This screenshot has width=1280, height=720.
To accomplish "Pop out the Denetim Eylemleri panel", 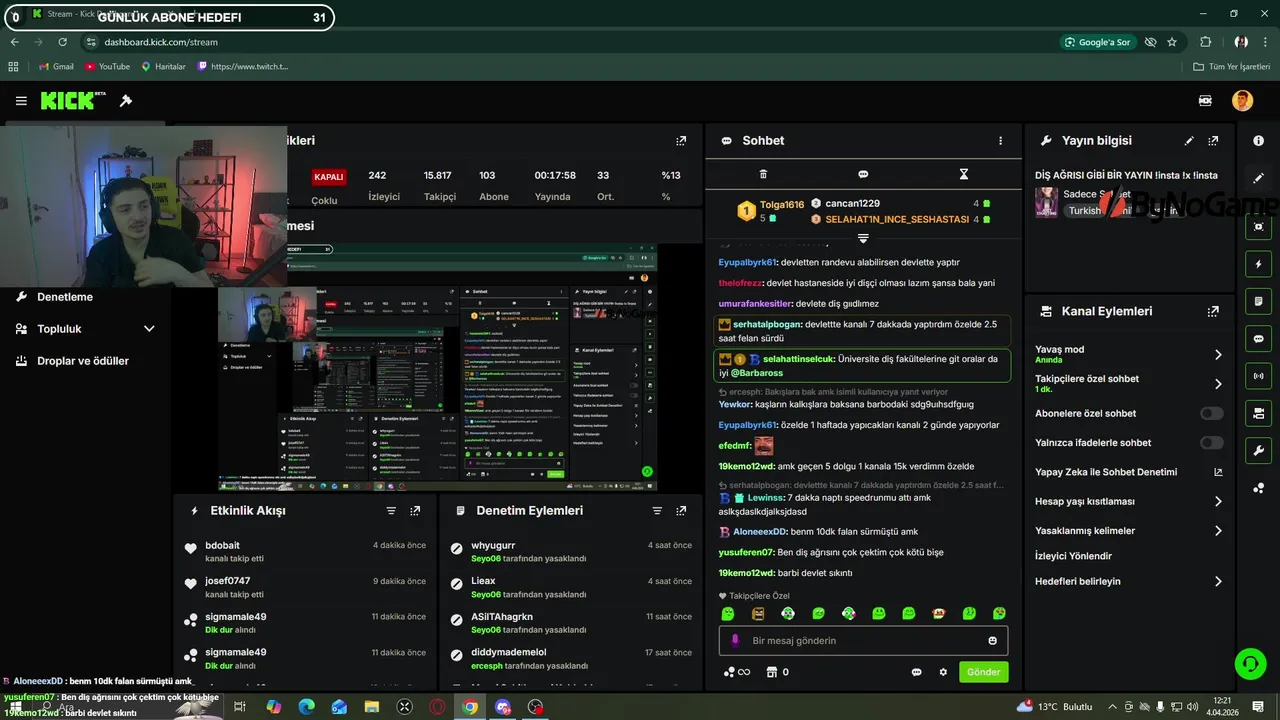I will point(681,511).
